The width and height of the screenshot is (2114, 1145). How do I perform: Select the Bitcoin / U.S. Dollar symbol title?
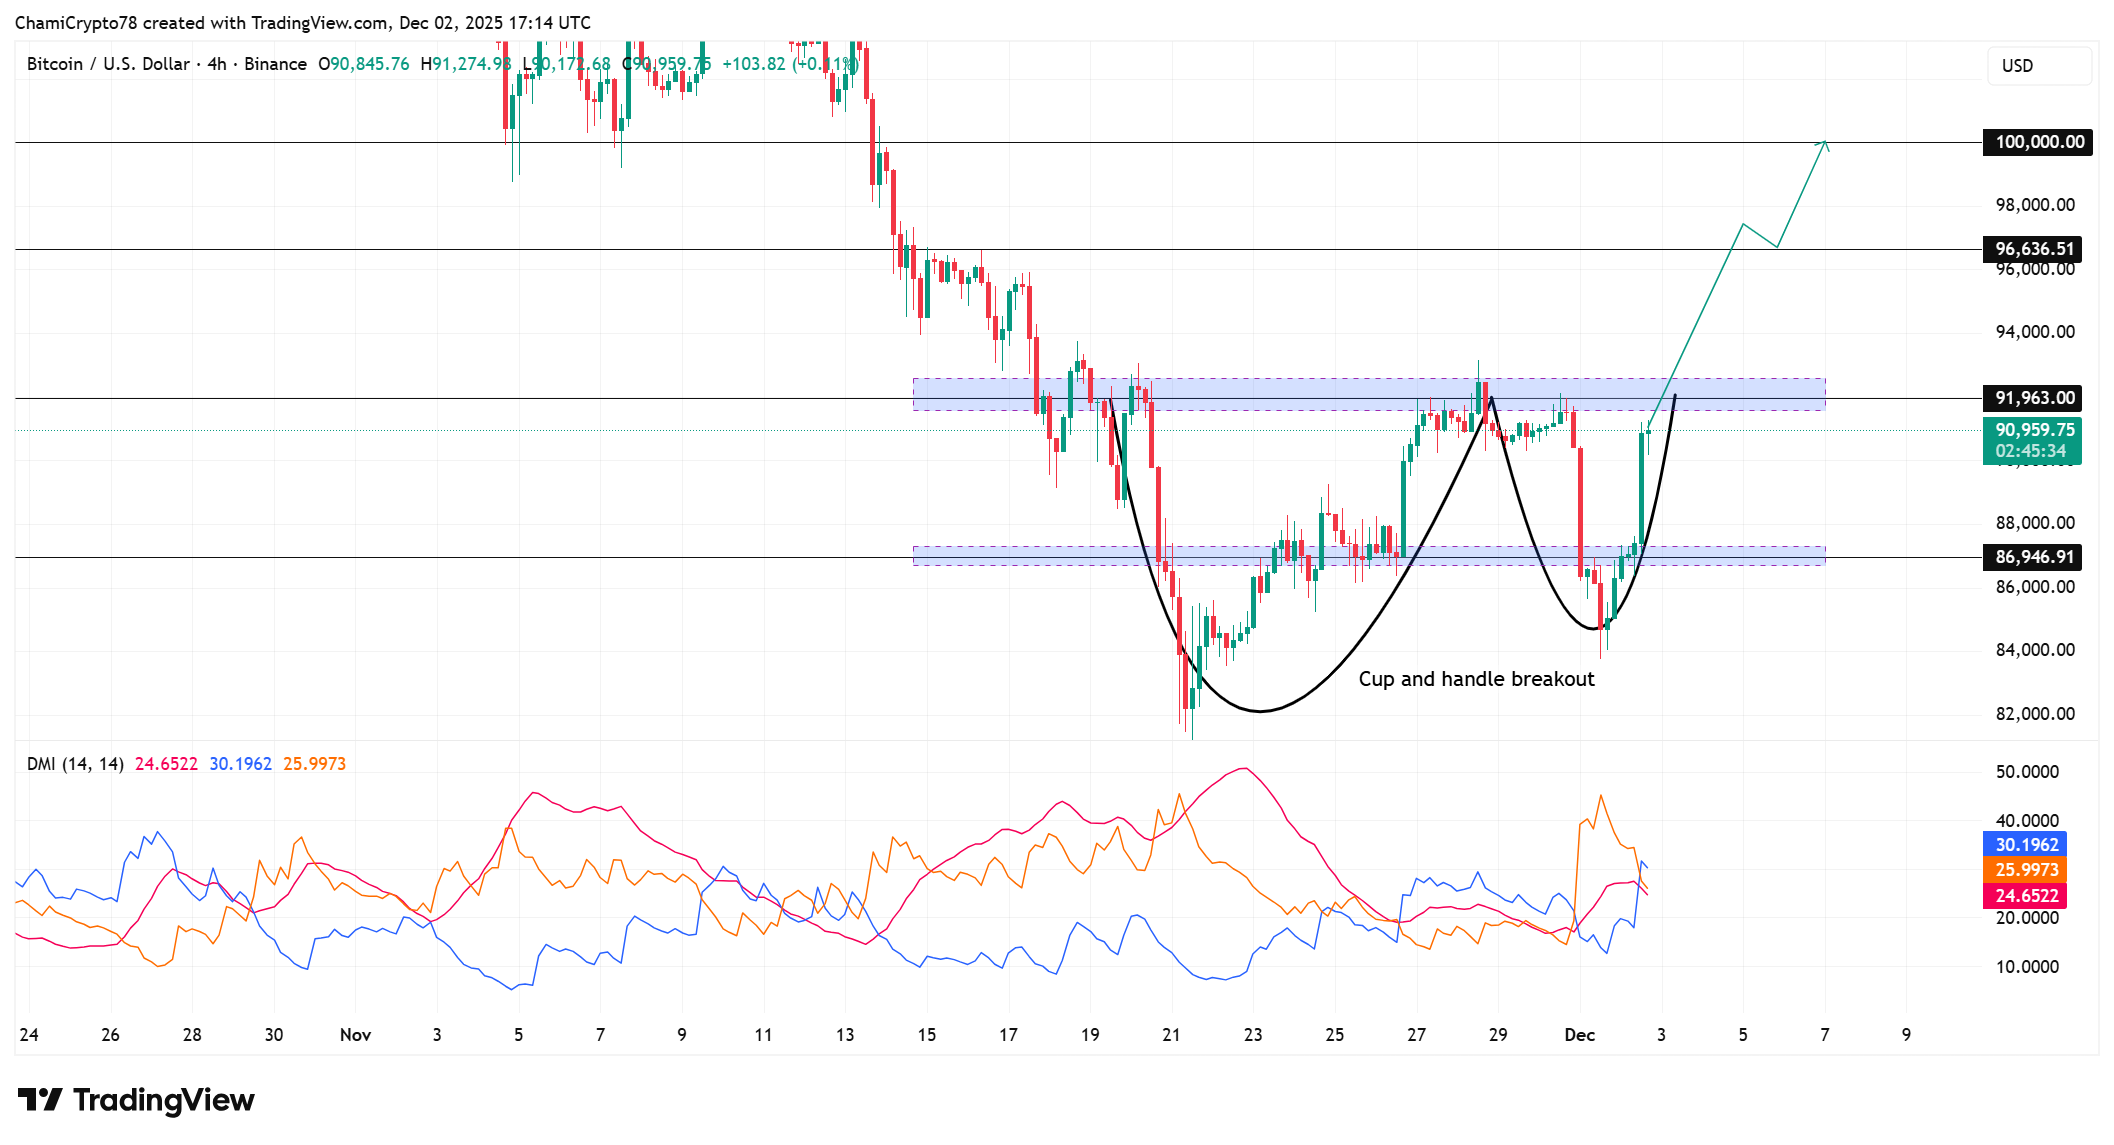point(107,63)
